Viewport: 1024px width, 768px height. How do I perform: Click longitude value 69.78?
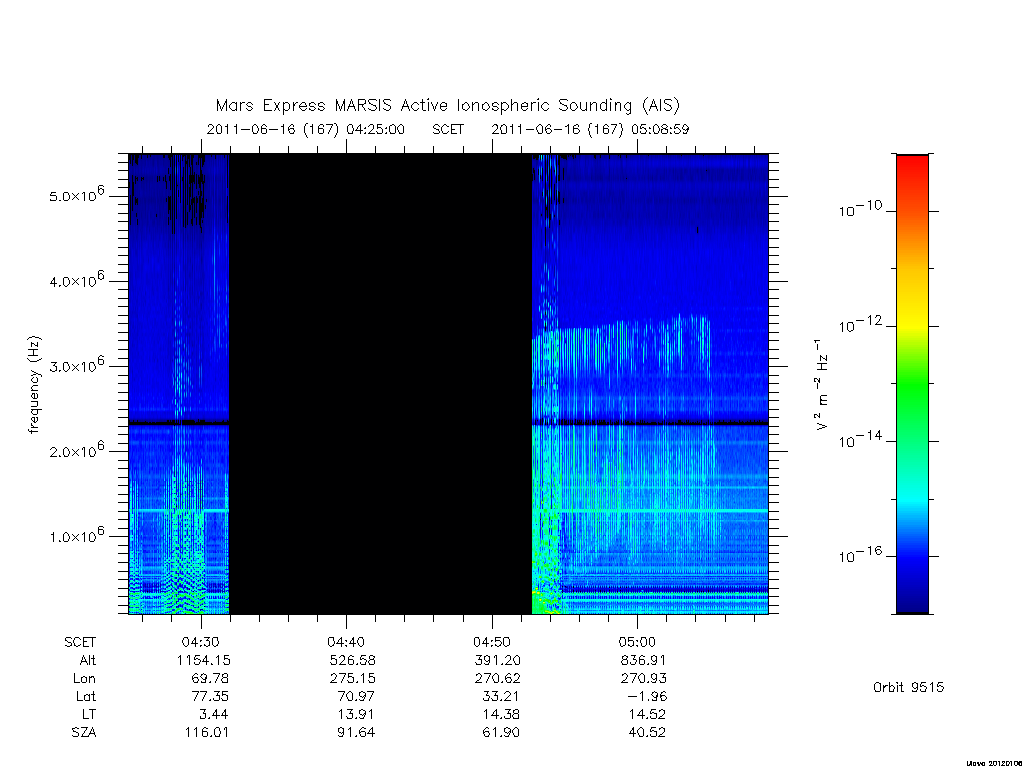point(210,679)
